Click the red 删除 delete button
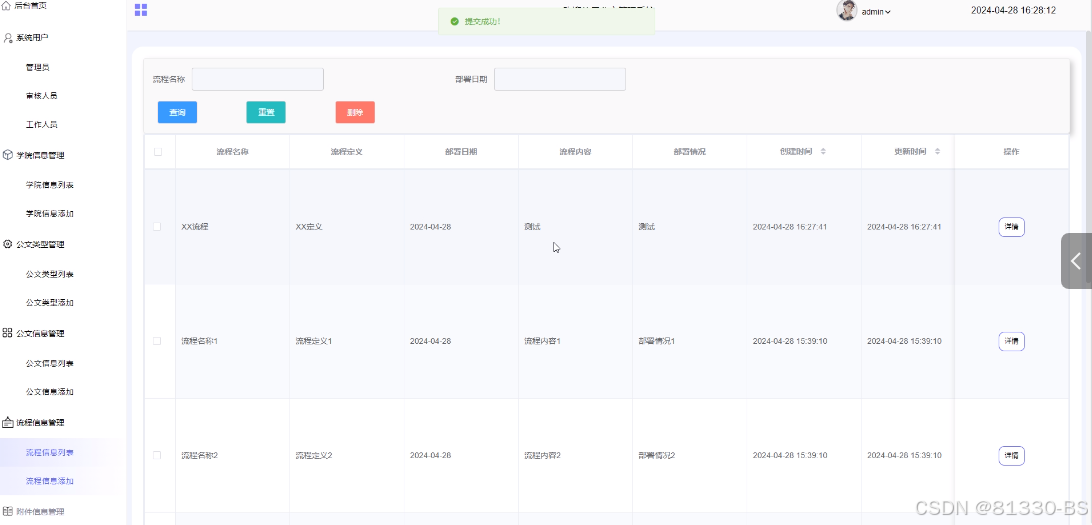The height and width of the screenshot is (525, 1092). (x=355, y=112)
